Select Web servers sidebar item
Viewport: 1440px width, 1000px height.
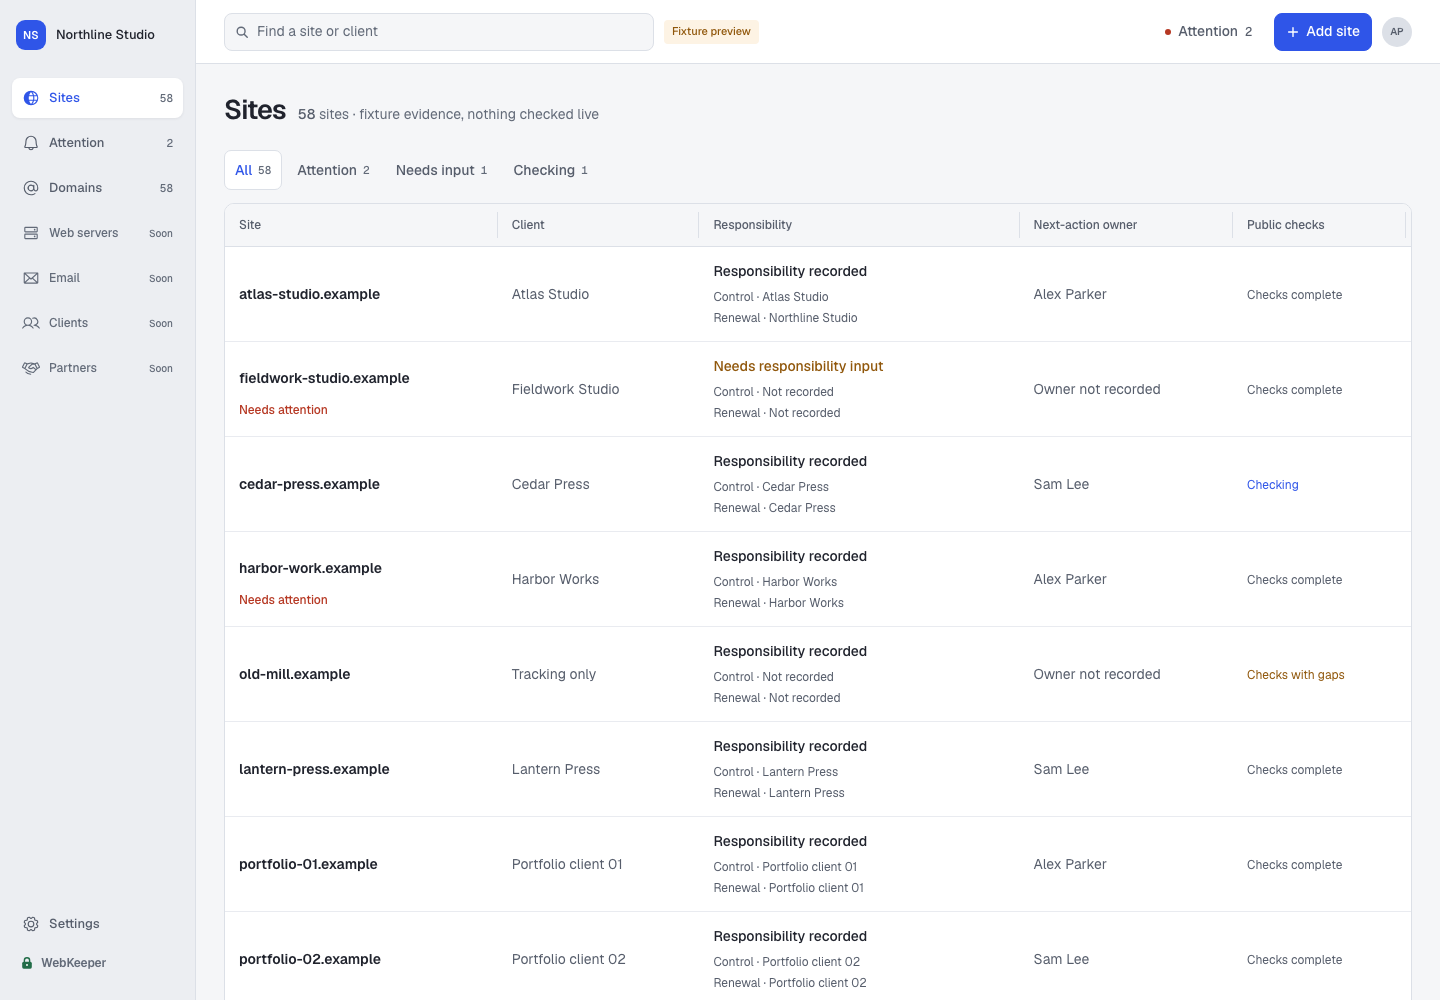click(x=97, y=233)
